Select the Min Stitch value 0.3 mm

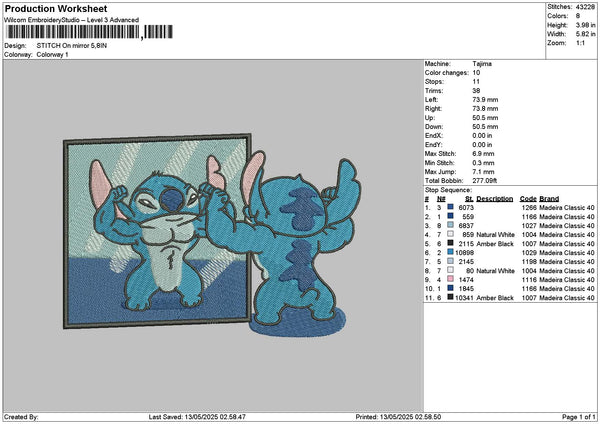click(484, 163)
